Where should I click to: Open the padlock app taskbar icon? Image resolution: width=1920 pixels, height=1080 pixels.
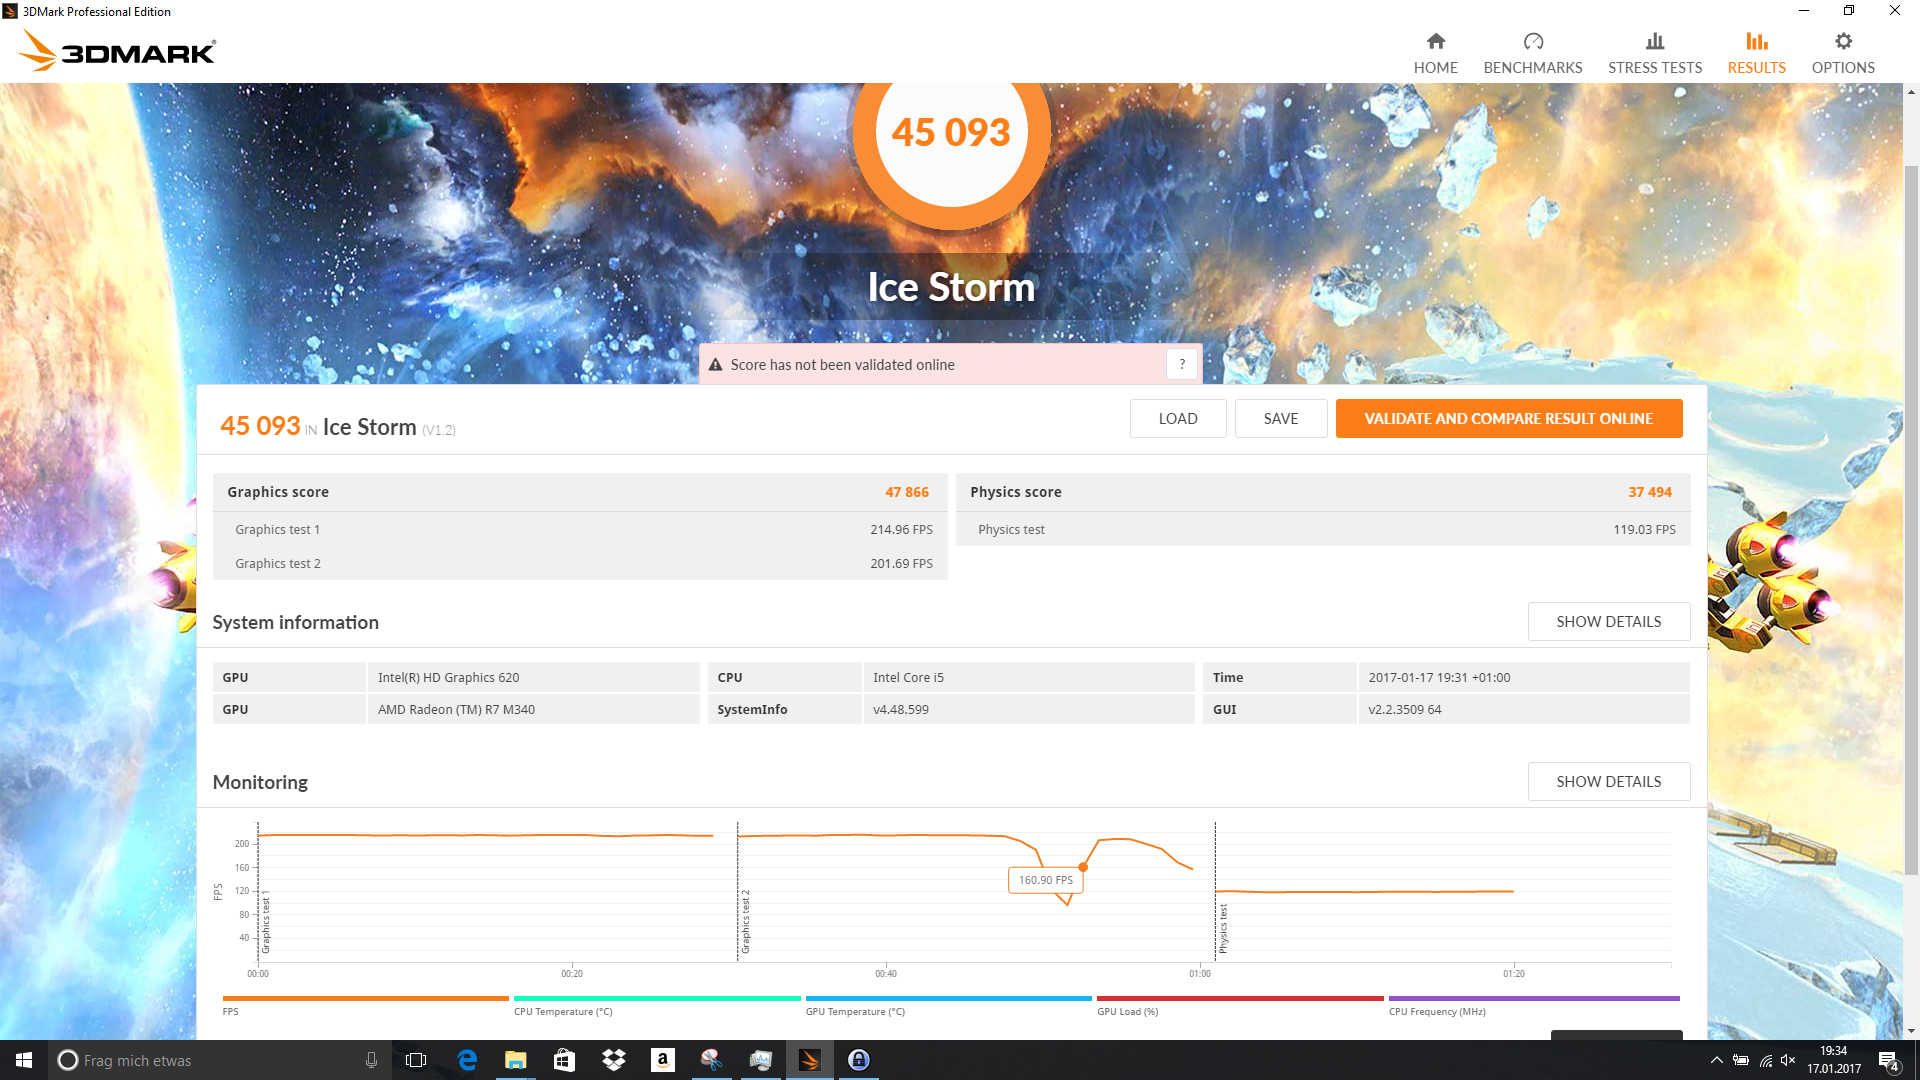[x=858, y=1060]
